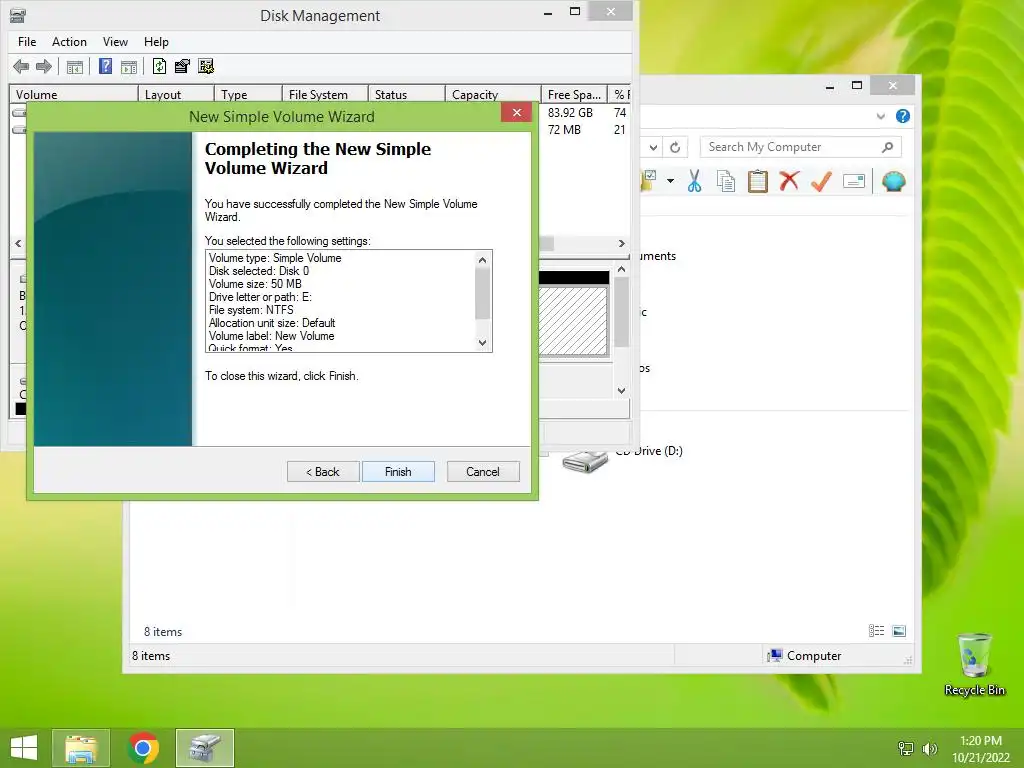This screenshot has height=768, width=1024.
Task: Click the scissors Cut icon in Explorer toolbar
Action: [694, 181]
